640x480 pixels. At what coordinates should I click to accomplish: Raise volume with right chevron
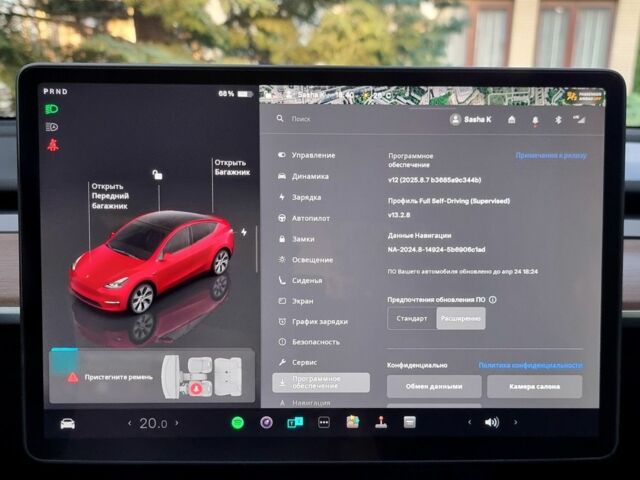[516, 422]
